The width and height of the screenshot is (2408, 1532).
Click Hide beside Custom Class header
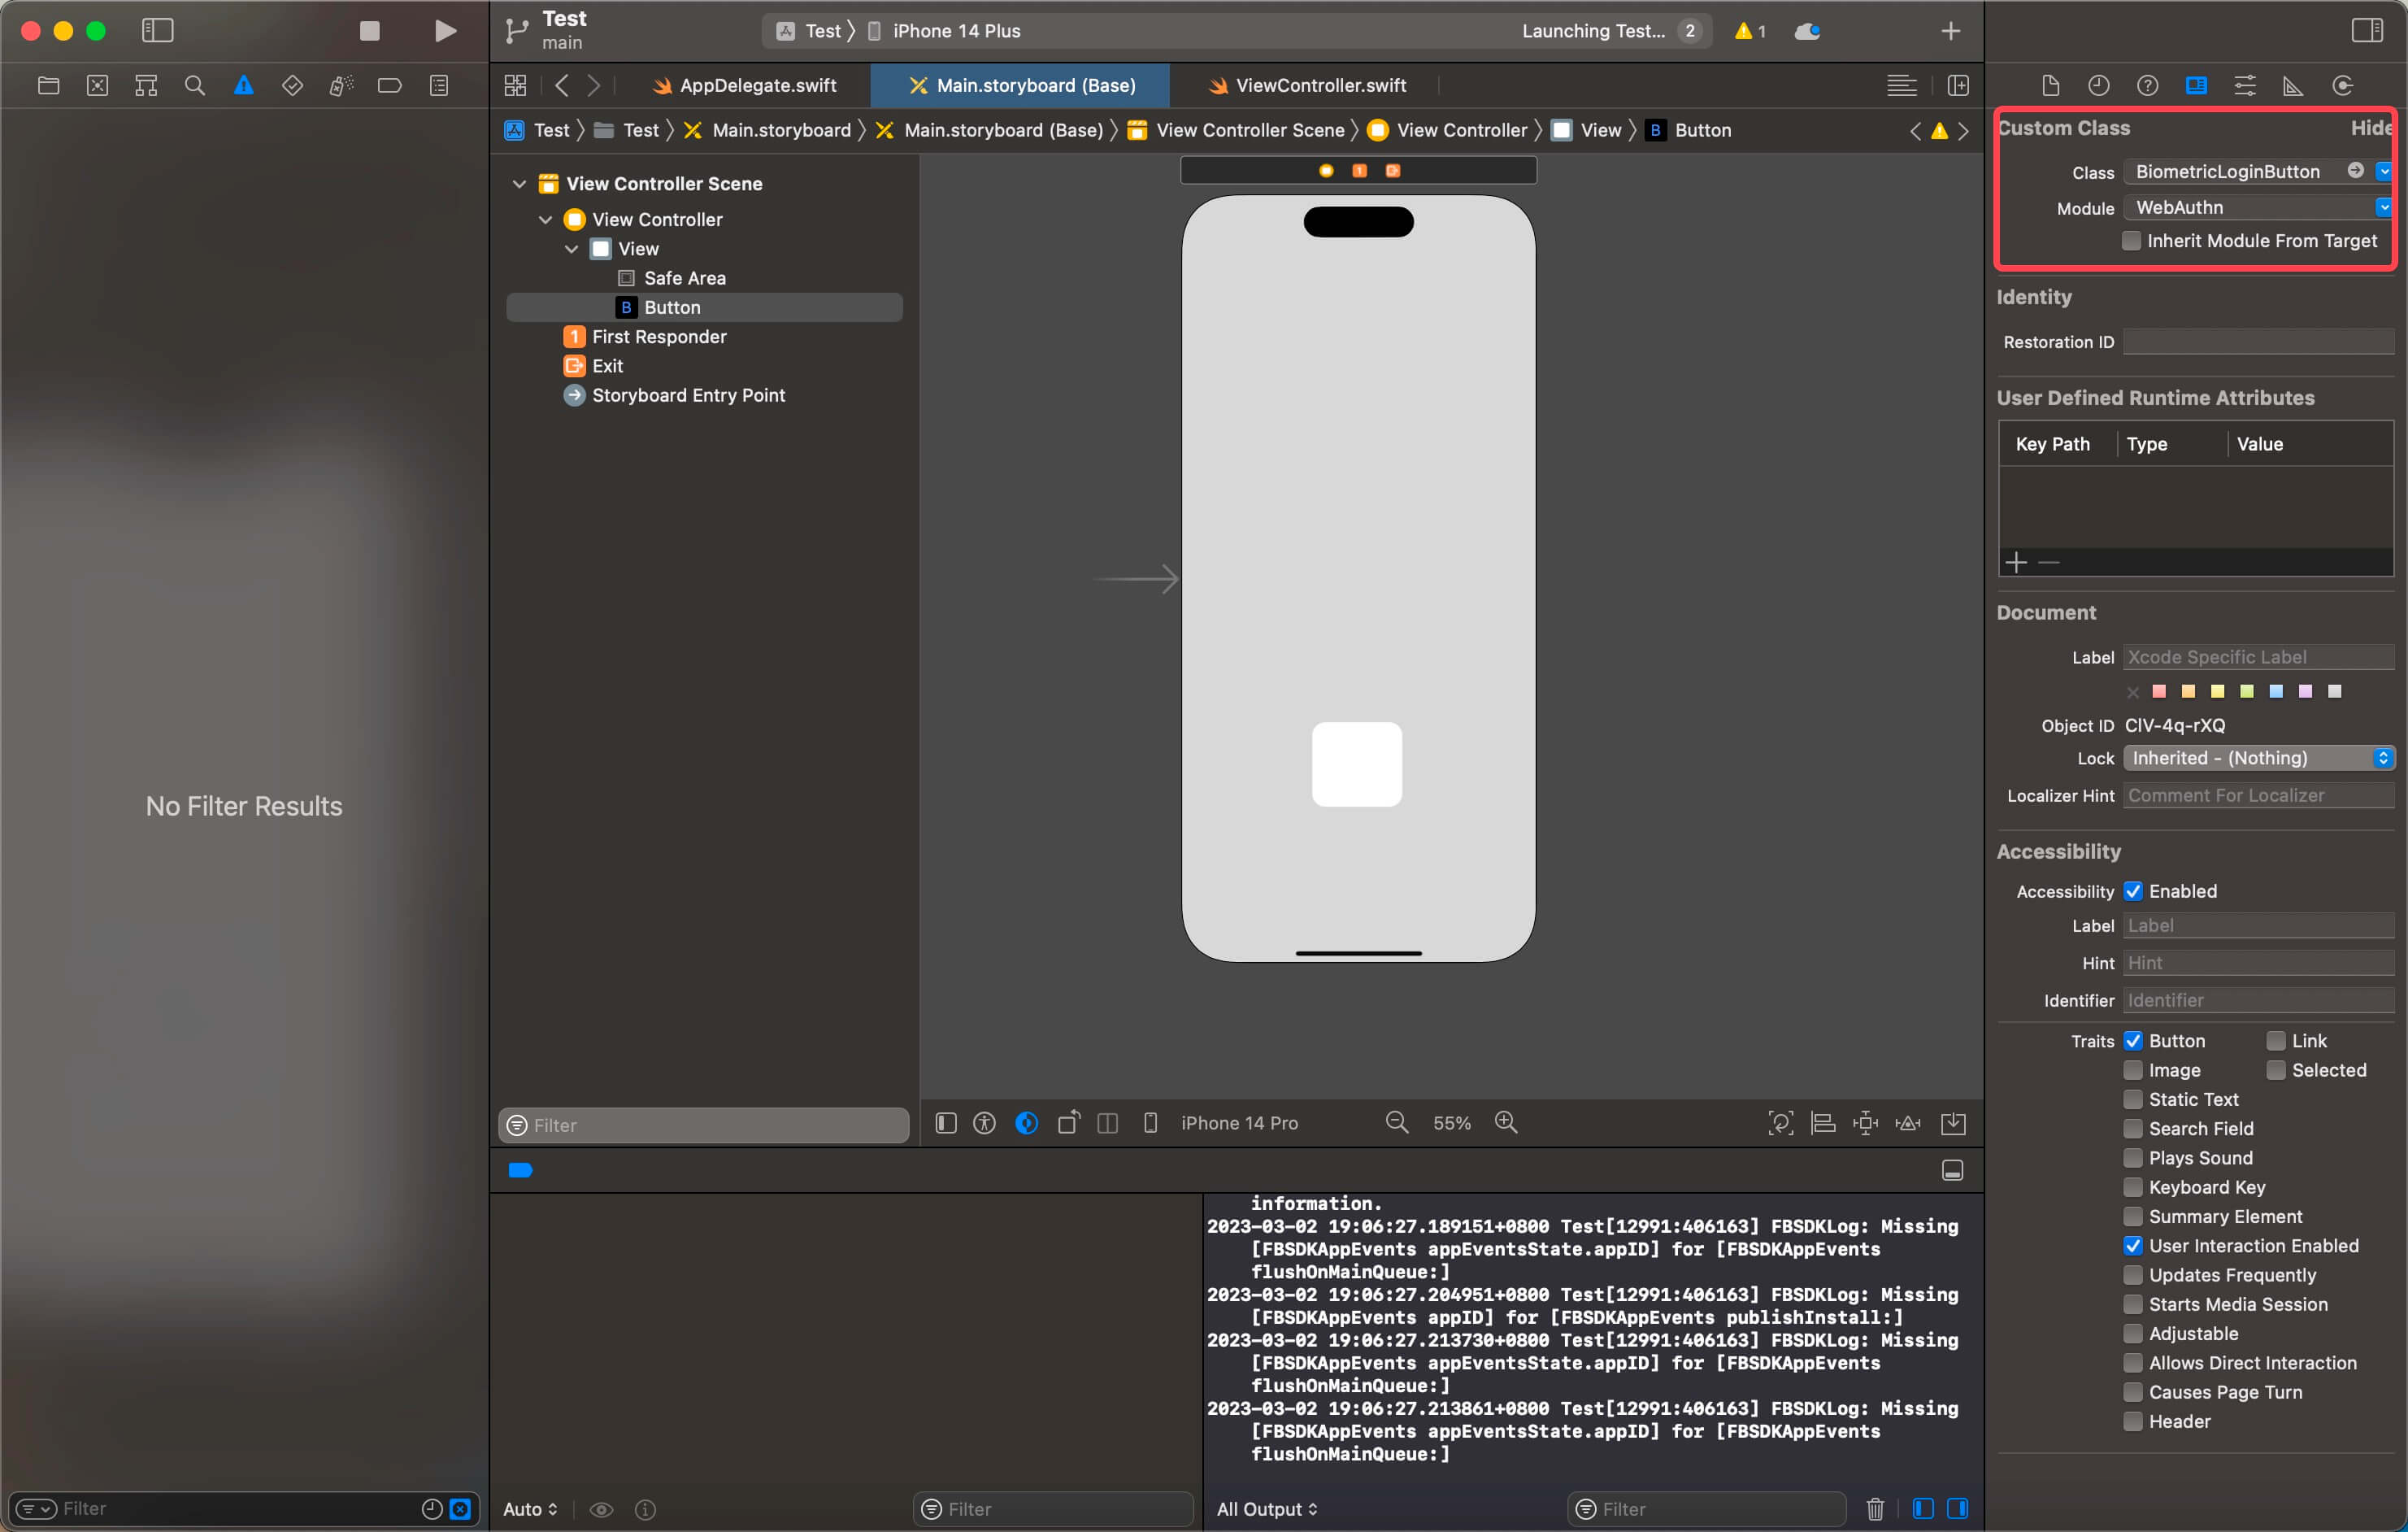[2371, 128]
